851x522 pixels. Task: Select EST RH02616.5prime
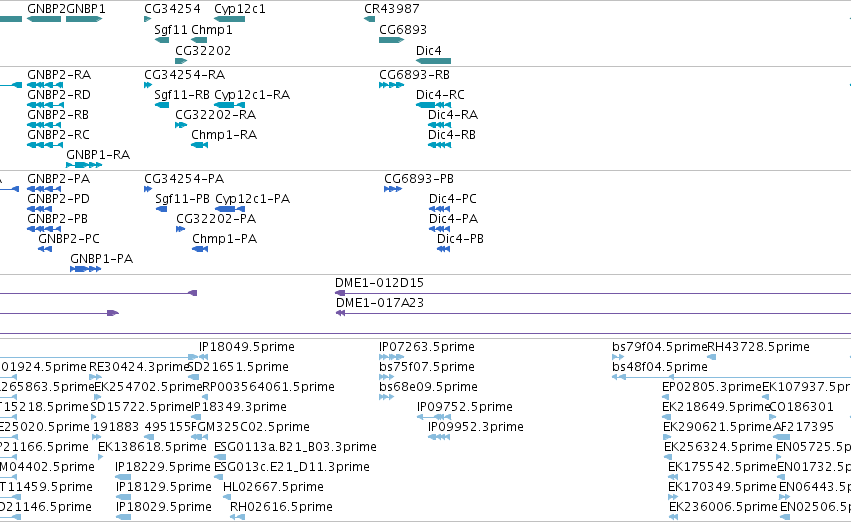[282, 507]
